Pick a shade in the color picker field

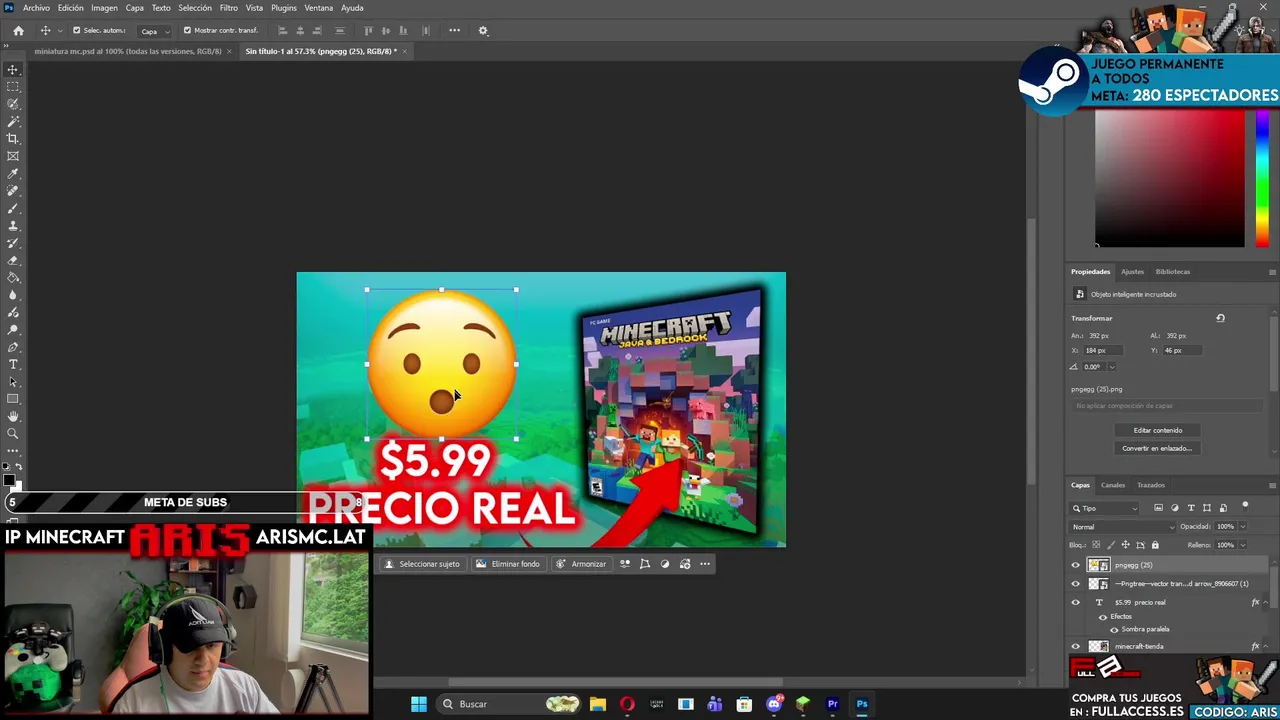[x=1170, y=179]
